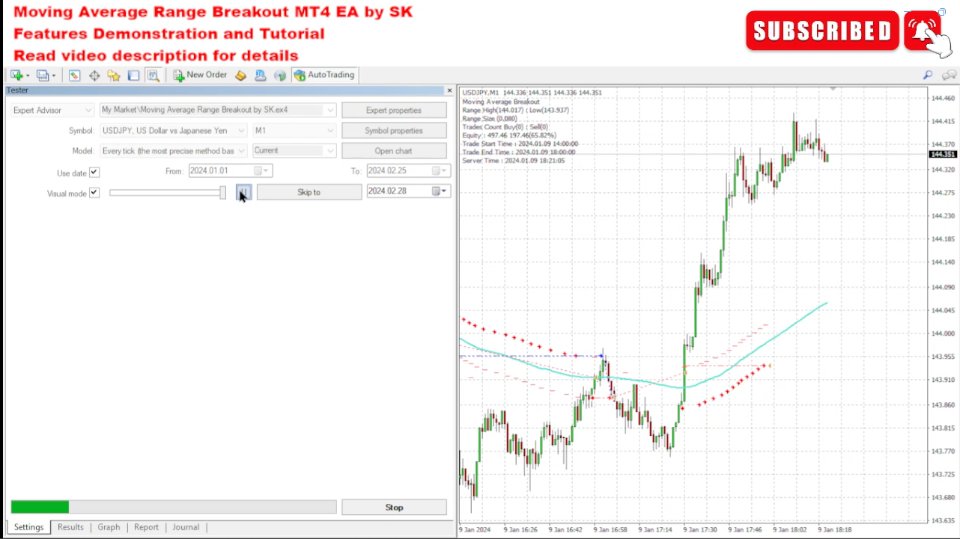Click the Equity line on the chart
Screen dimensions: 960x539
(509, 135)
